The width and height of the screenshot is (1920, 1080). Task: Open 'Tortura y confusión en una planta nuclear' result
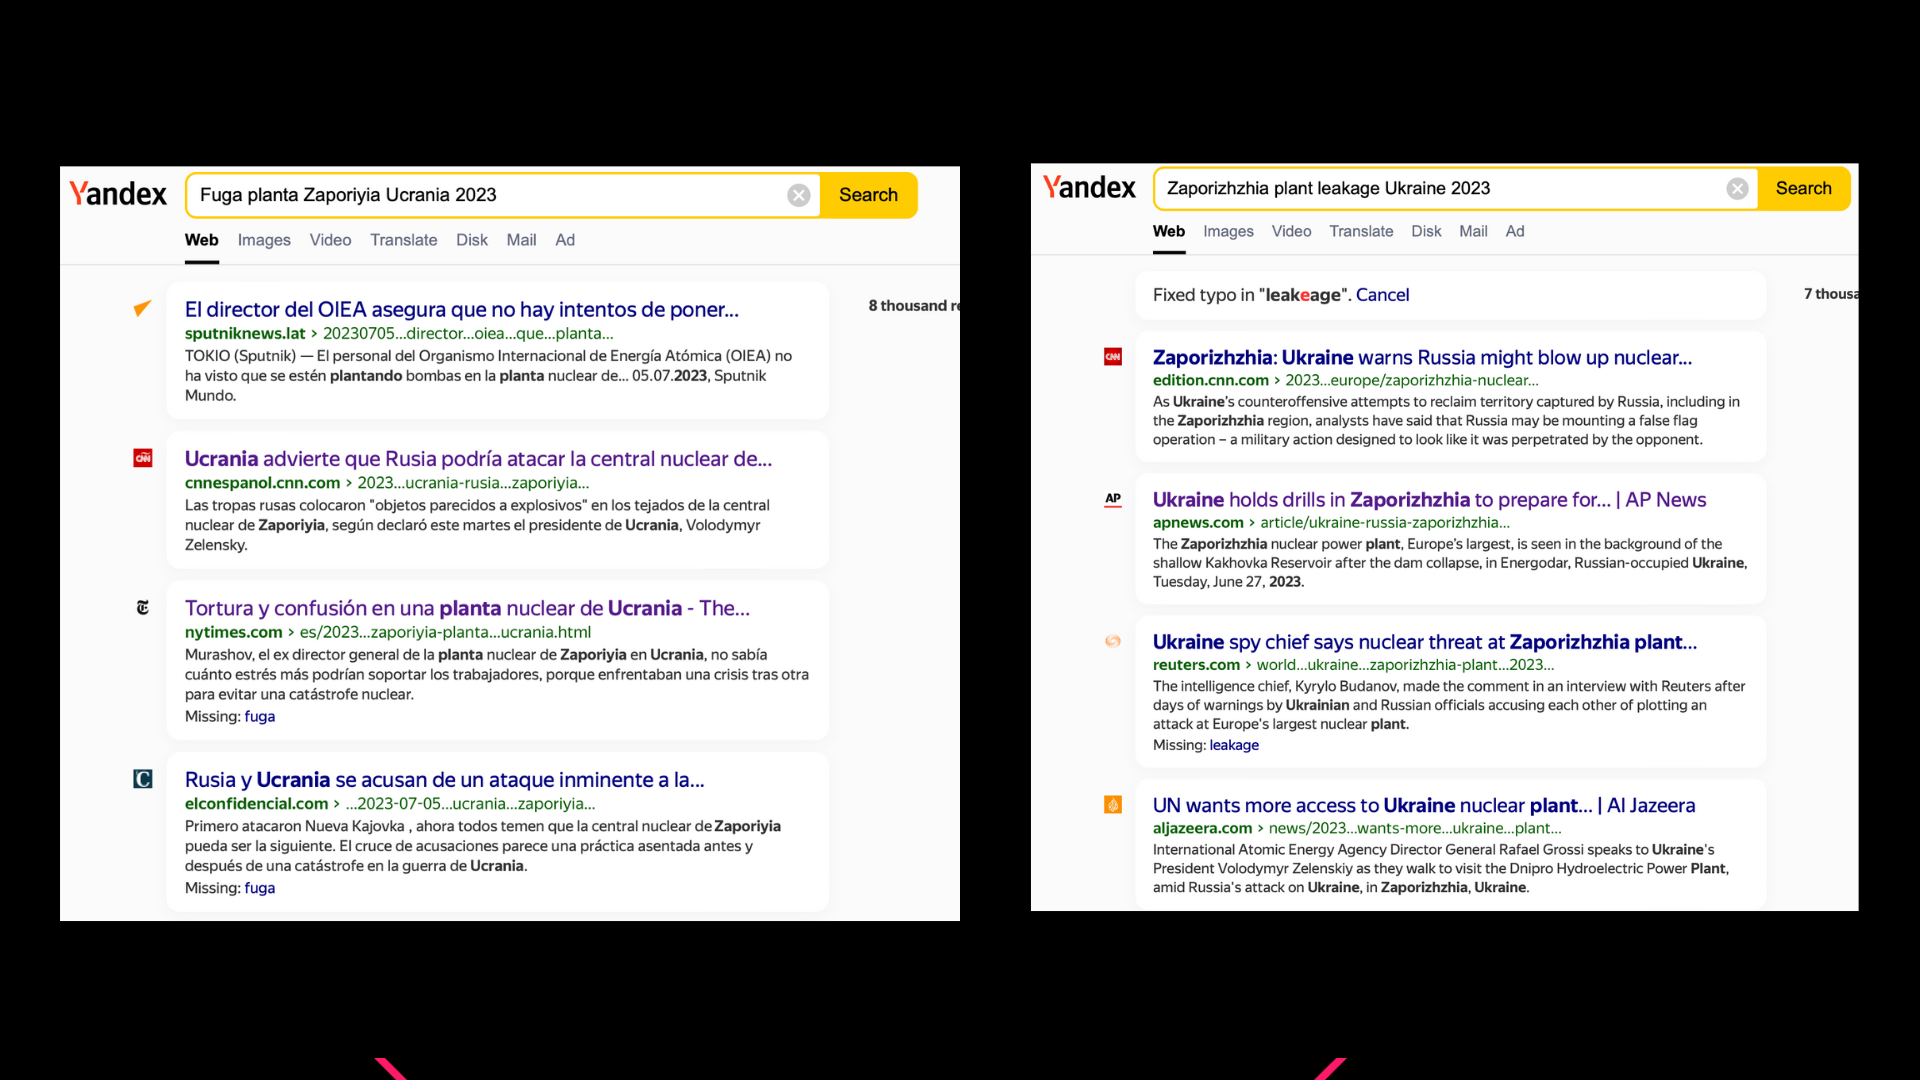click(x=467, y=608)
